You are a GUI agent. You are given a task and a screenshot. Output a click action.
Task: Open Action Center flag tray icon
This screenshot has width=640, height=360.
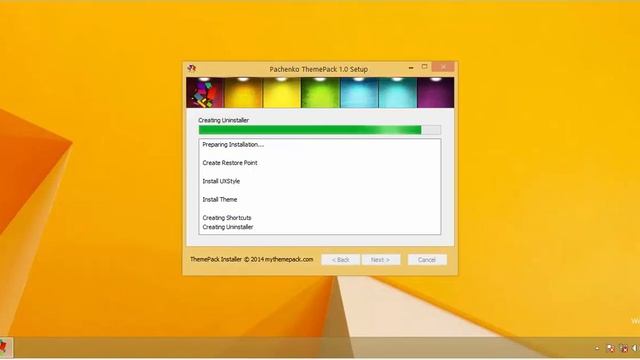pos(611,348)
